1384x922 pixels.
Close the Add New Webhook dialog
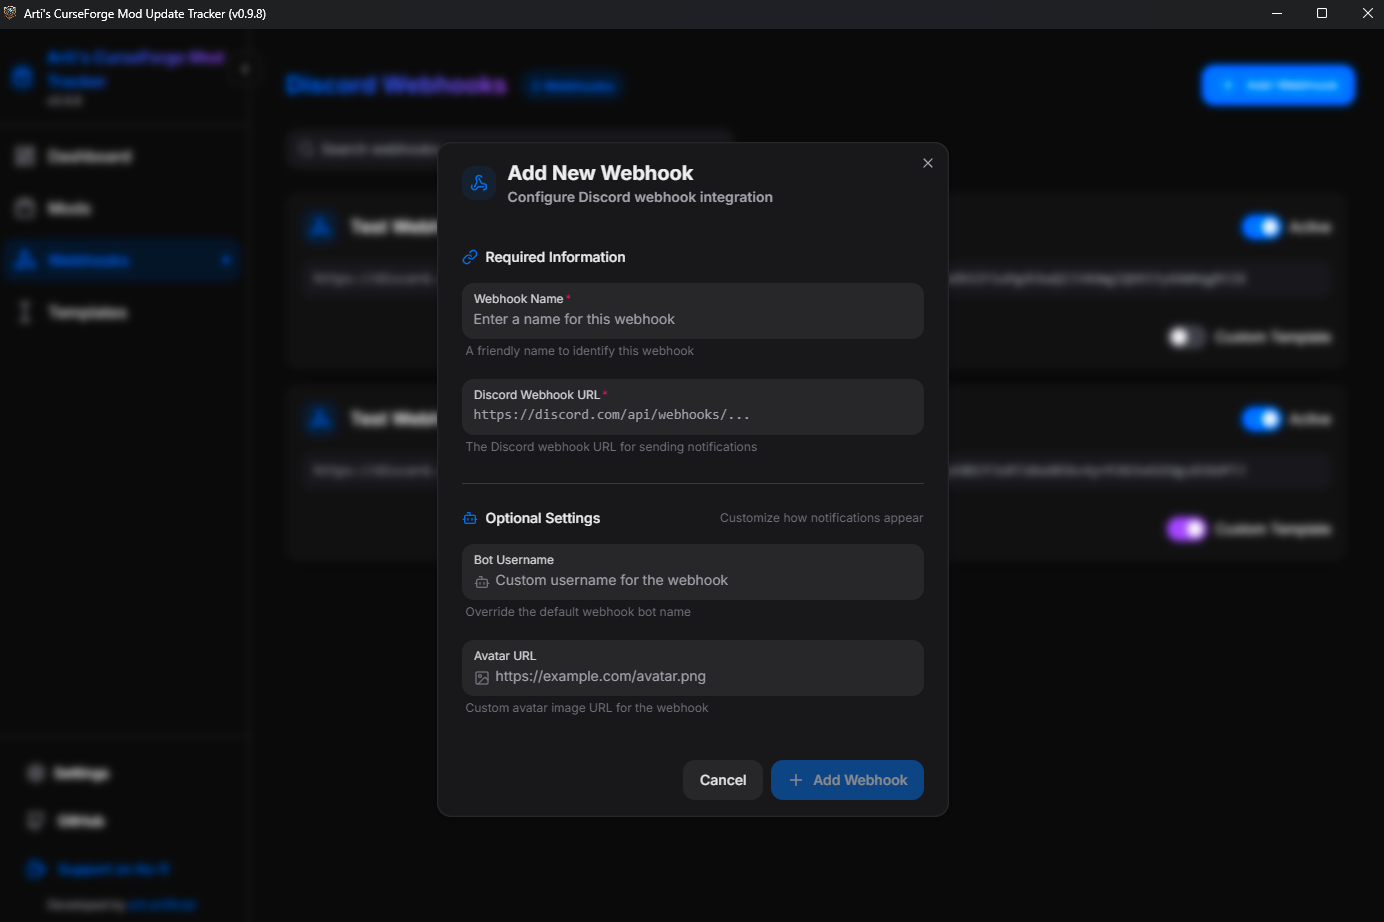tap(928, 163)
